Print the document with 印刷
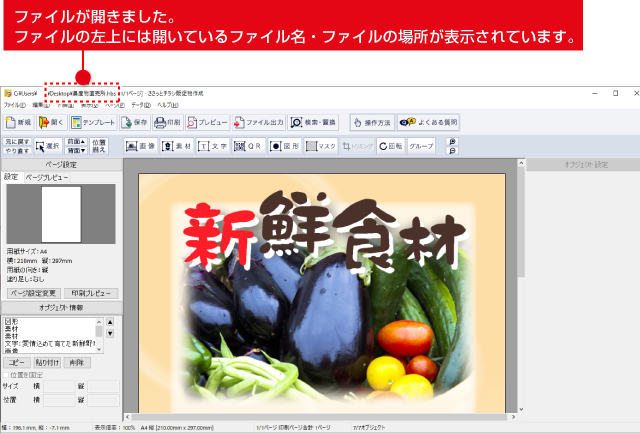640x434 pixels. coord(168,122)
